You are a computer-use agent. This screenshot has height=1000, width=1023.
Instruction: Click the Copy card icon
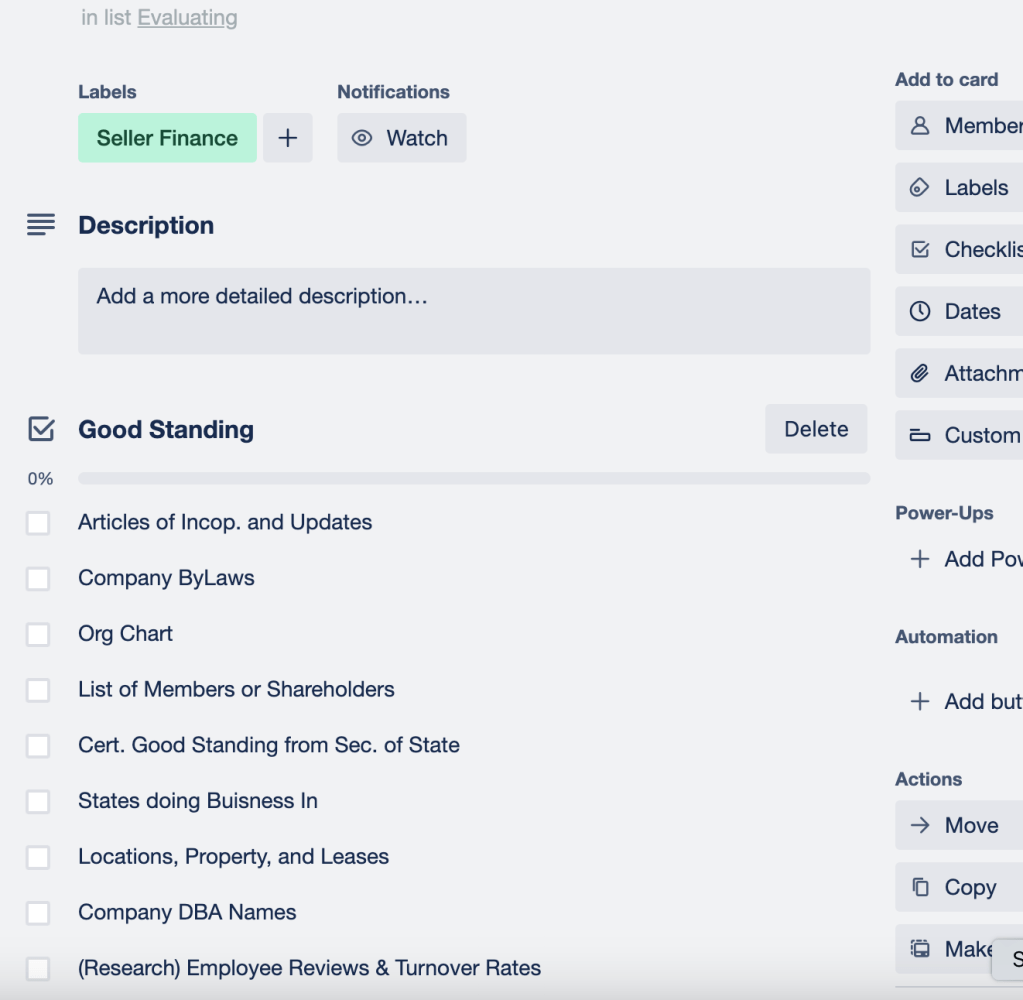coord(919,888)
